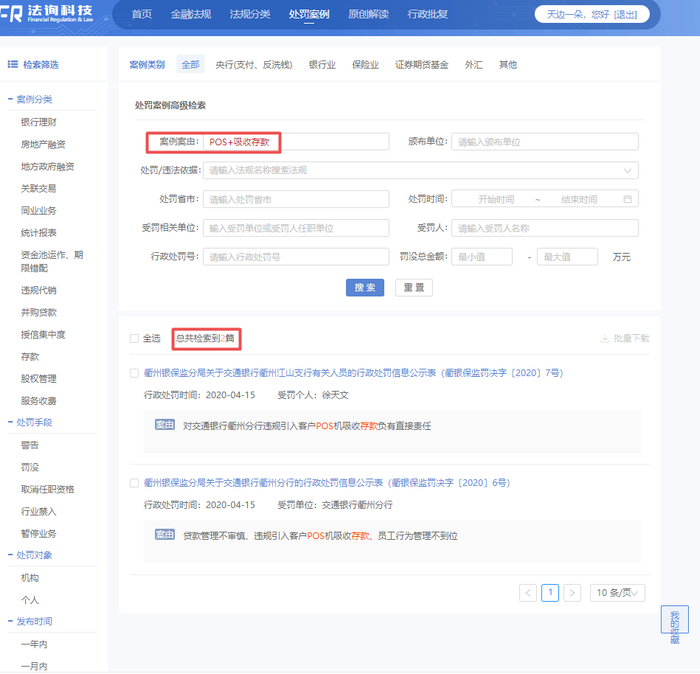Go to previous page arrow

click(528, 593)
